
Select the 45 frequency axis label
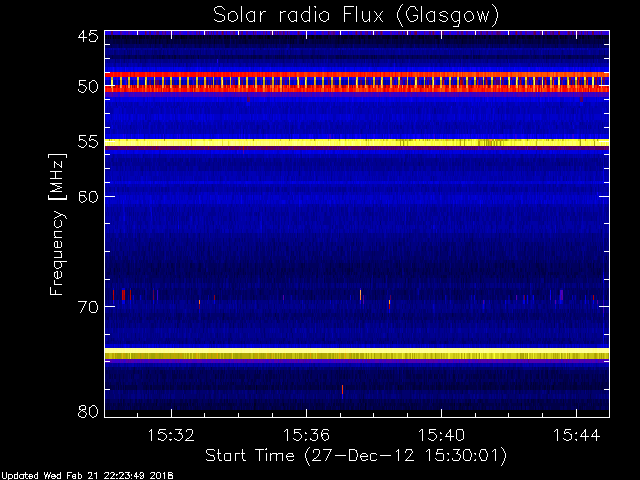(x=88, y=37)
